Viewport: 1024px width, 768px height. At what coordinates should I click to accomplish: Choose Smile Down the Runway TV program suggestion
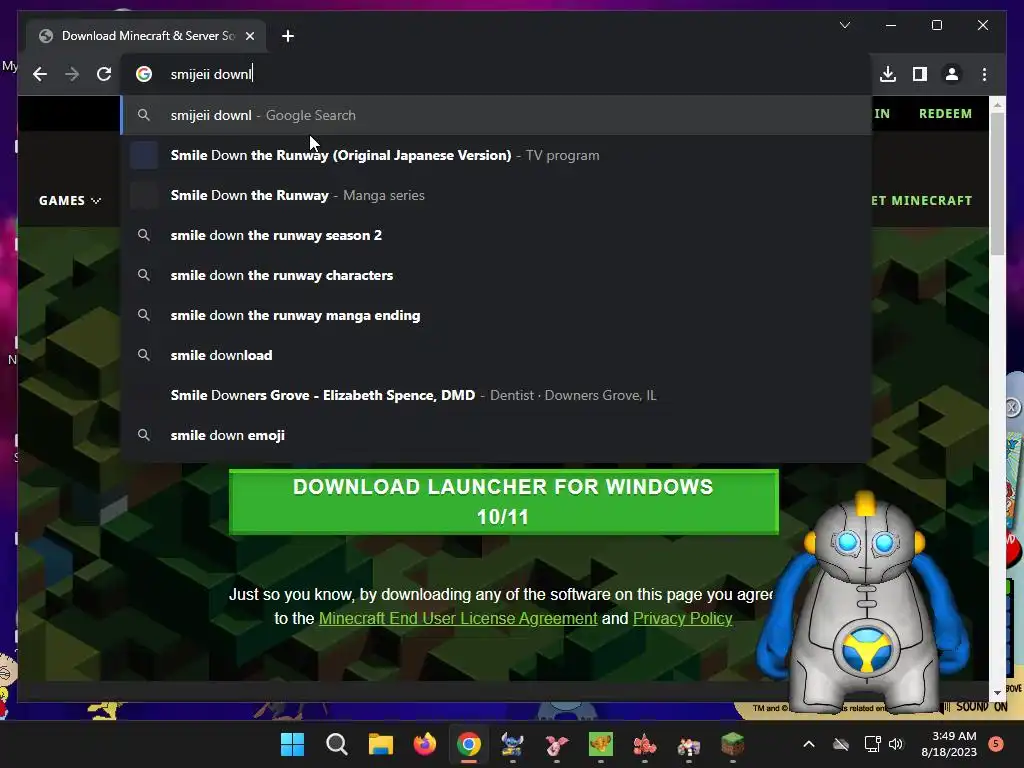point(496,155)
